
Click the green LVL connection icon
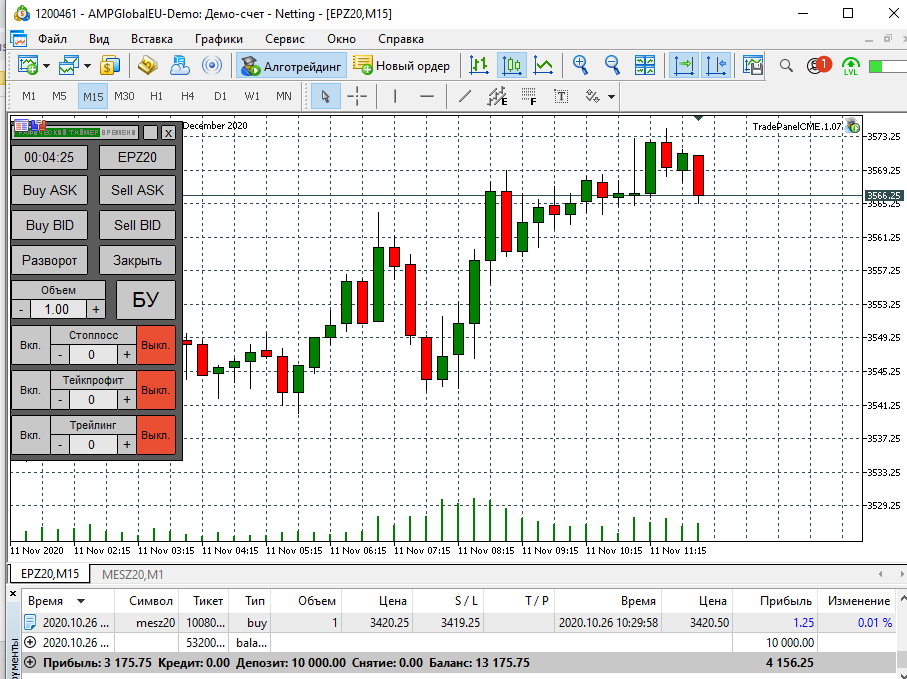tap(850, 66)
